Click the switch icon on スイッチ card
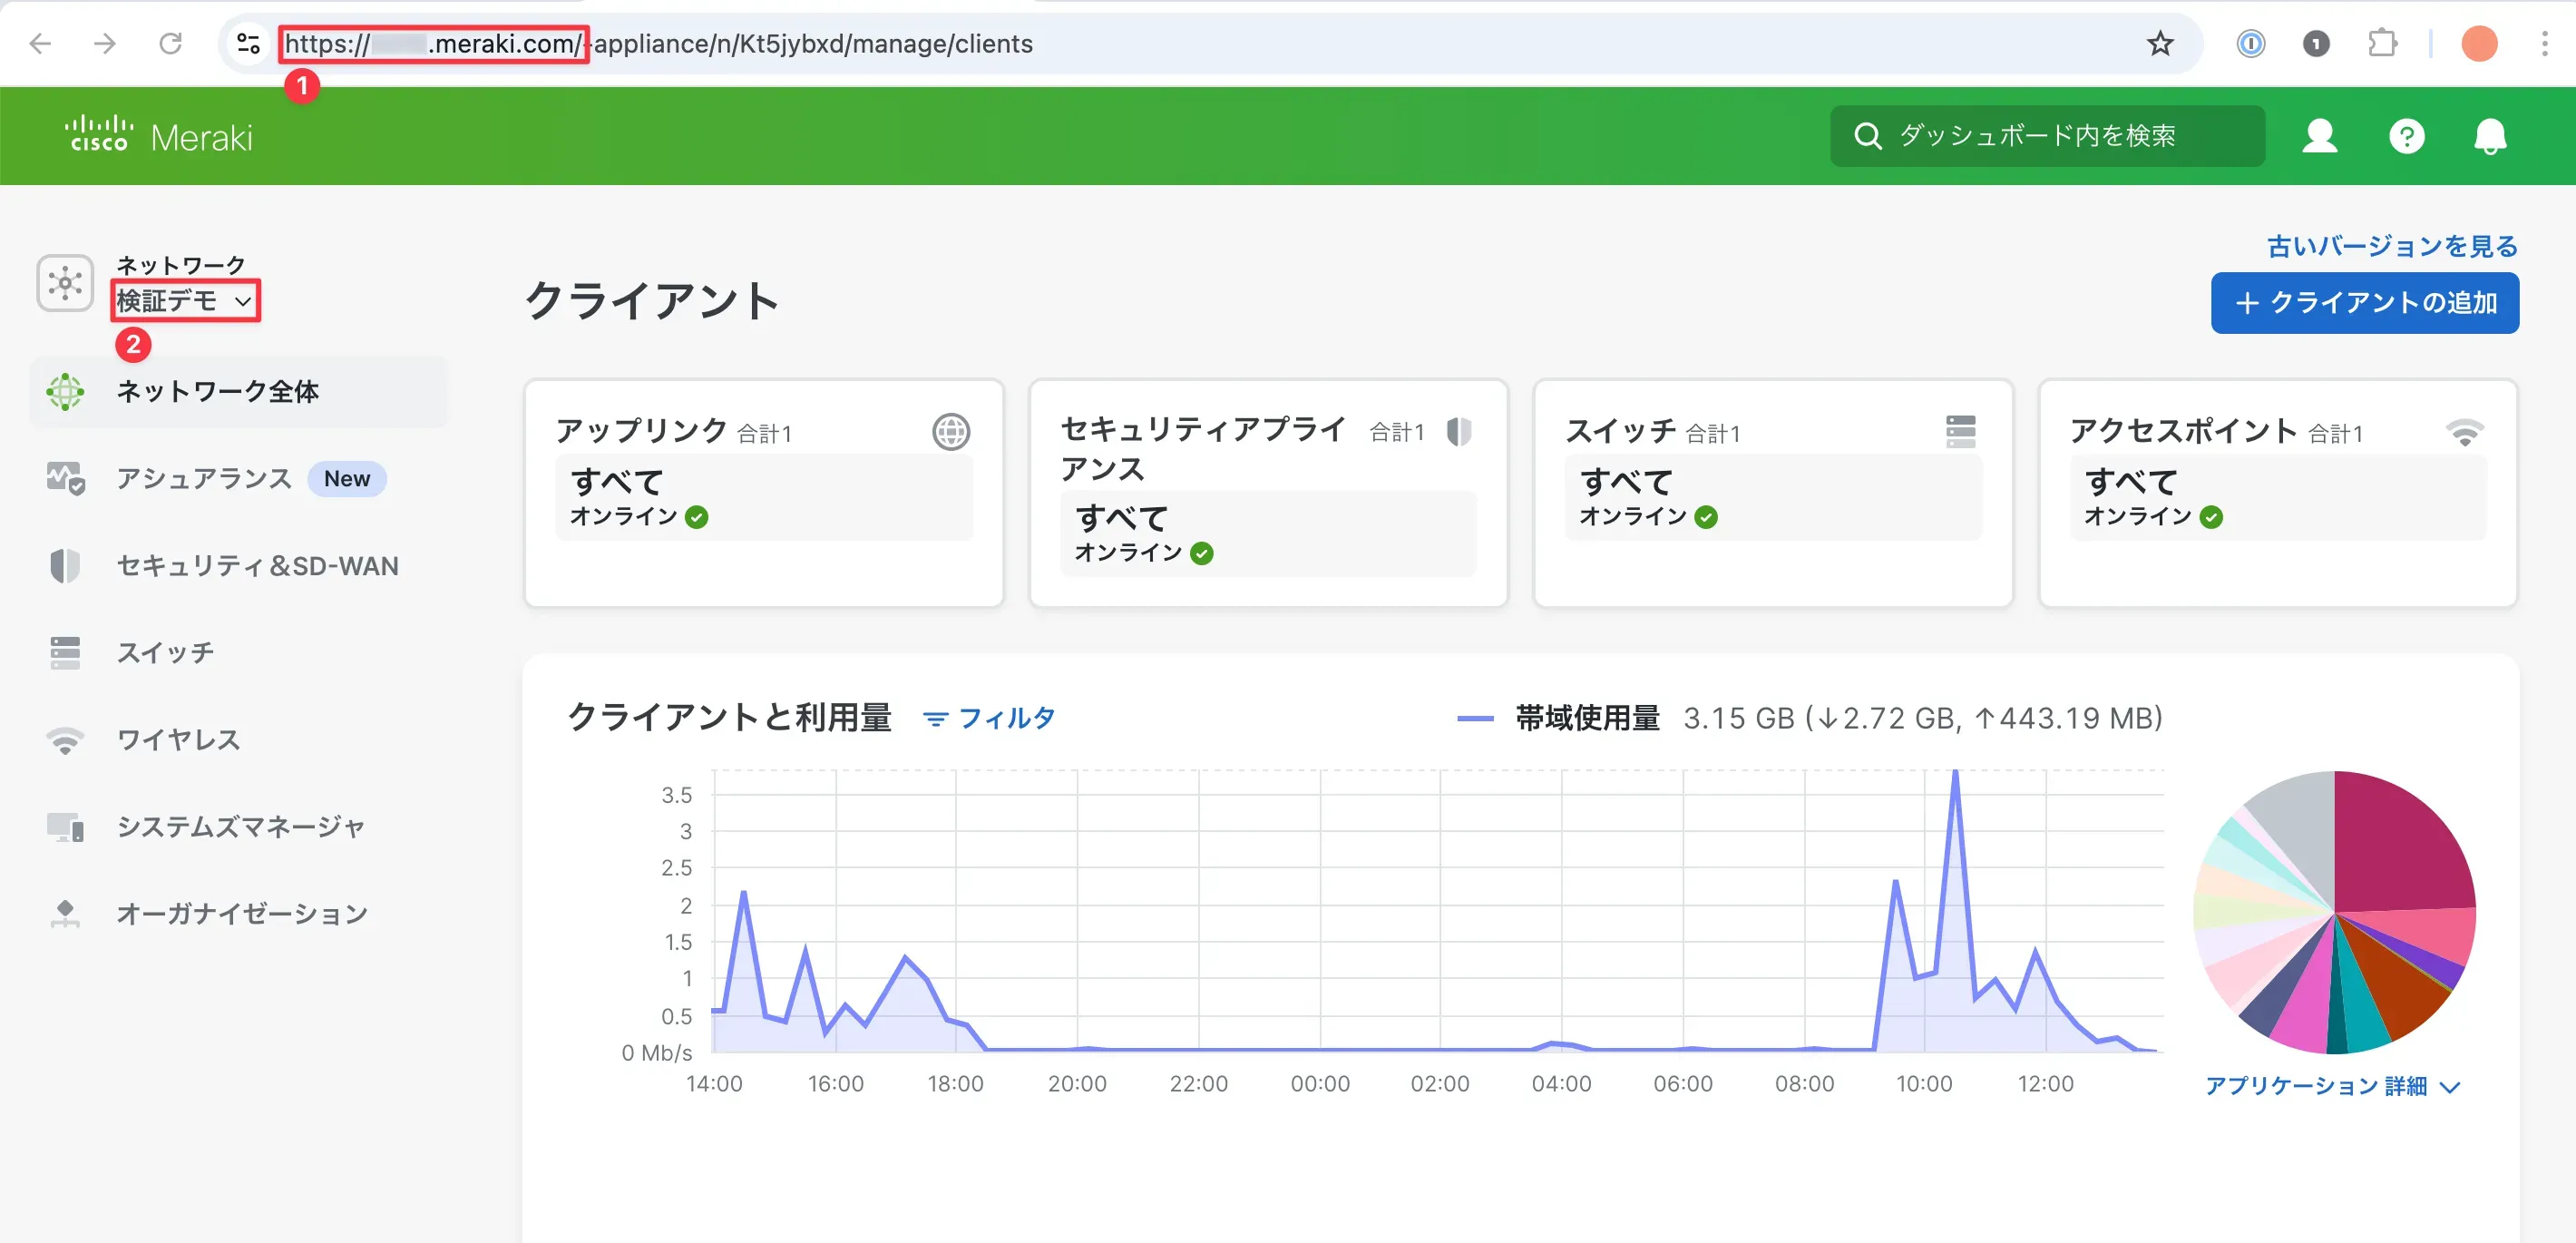This screenshot has height=1243, width=2576. [1961, 430]
